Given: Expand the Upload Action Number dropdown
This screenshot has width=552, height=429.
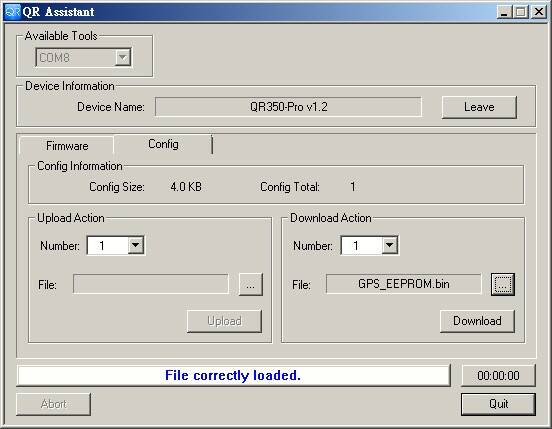Looking at the screenshot, I should (136, 245).
